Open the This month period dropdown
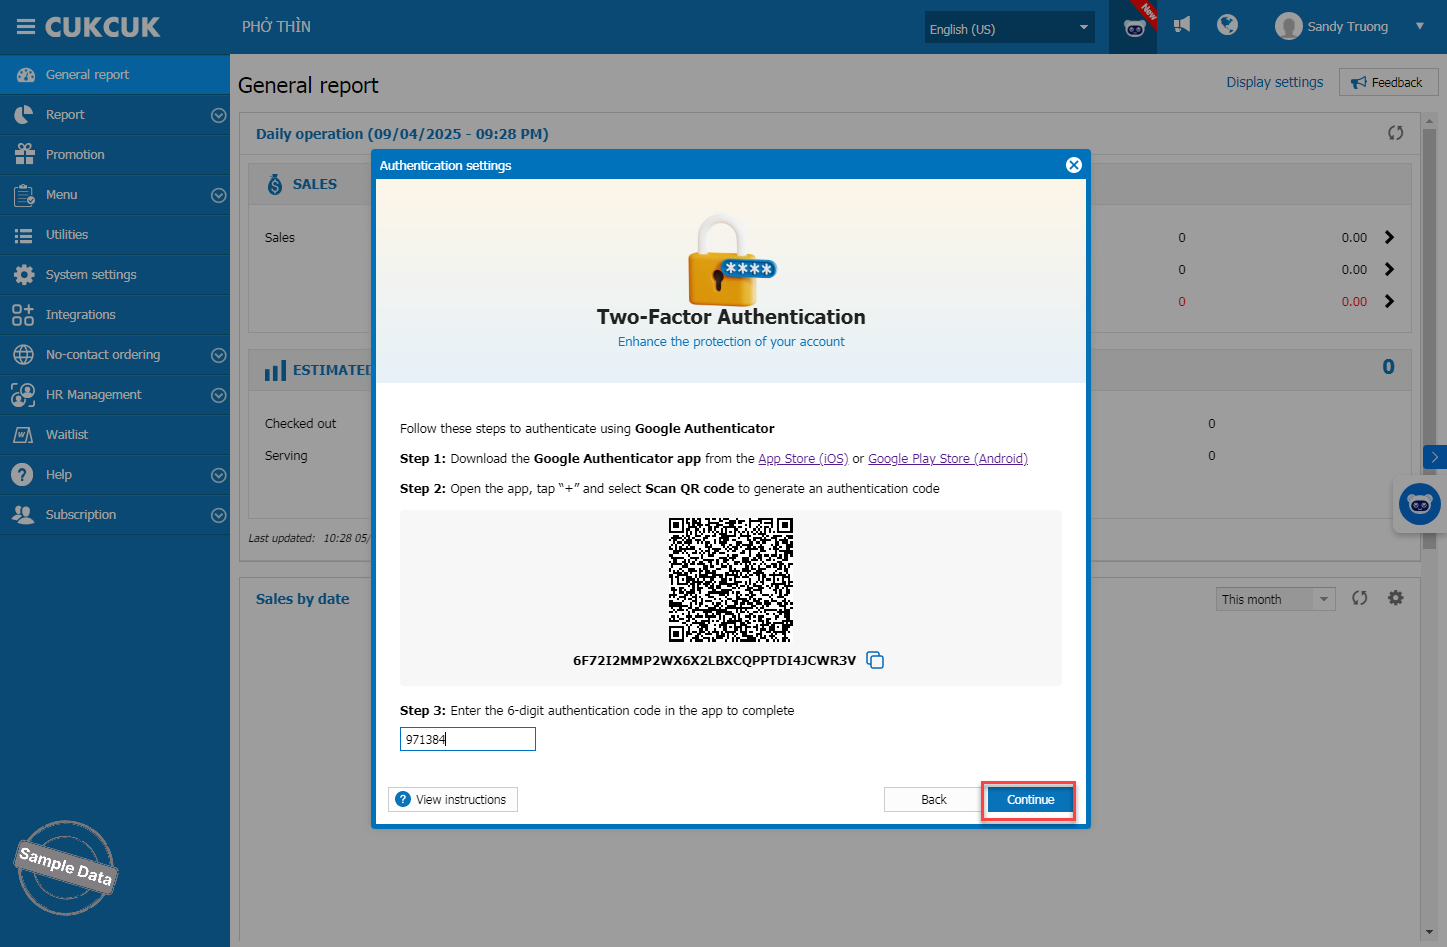This screenshot has height=947, width=1447. click(x=1275, y=599)
